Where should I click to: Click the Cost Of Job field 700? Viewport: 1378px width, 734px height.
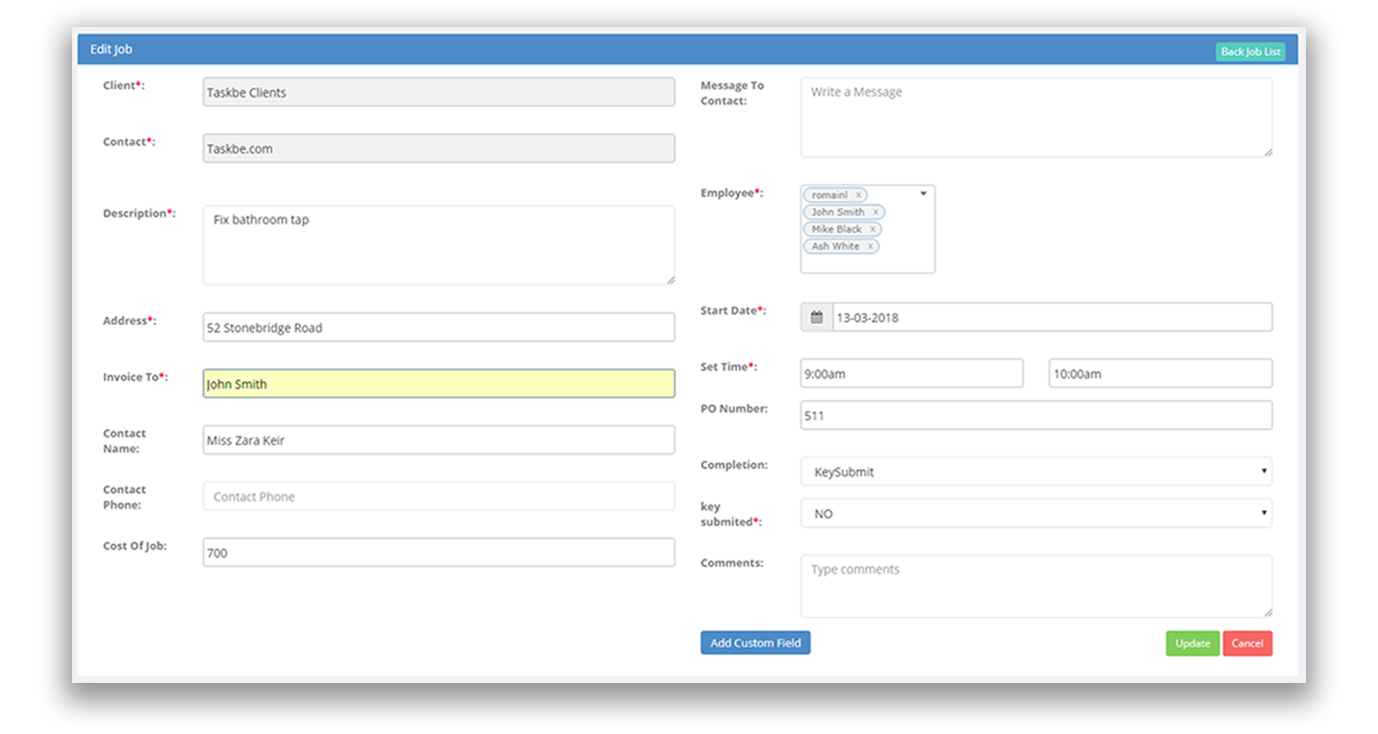tap(438, 552)
